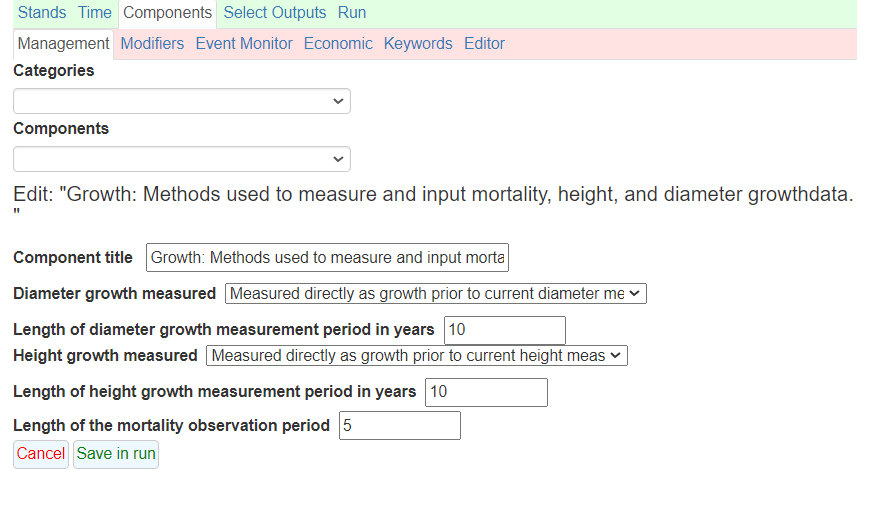Open the Diameter growth measured dropdown
Image resolution: width=880 pixels, height=521 pixels.
click(436, 294)
